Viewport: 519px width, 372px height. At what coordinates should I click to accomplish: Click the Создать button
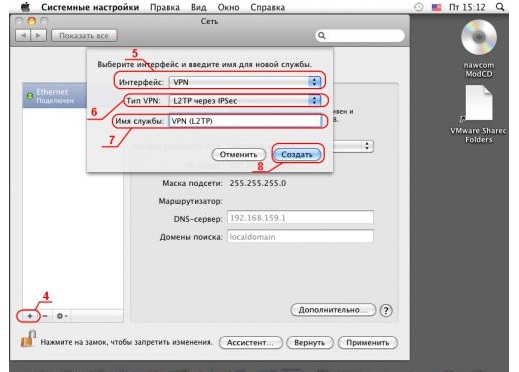297,155
